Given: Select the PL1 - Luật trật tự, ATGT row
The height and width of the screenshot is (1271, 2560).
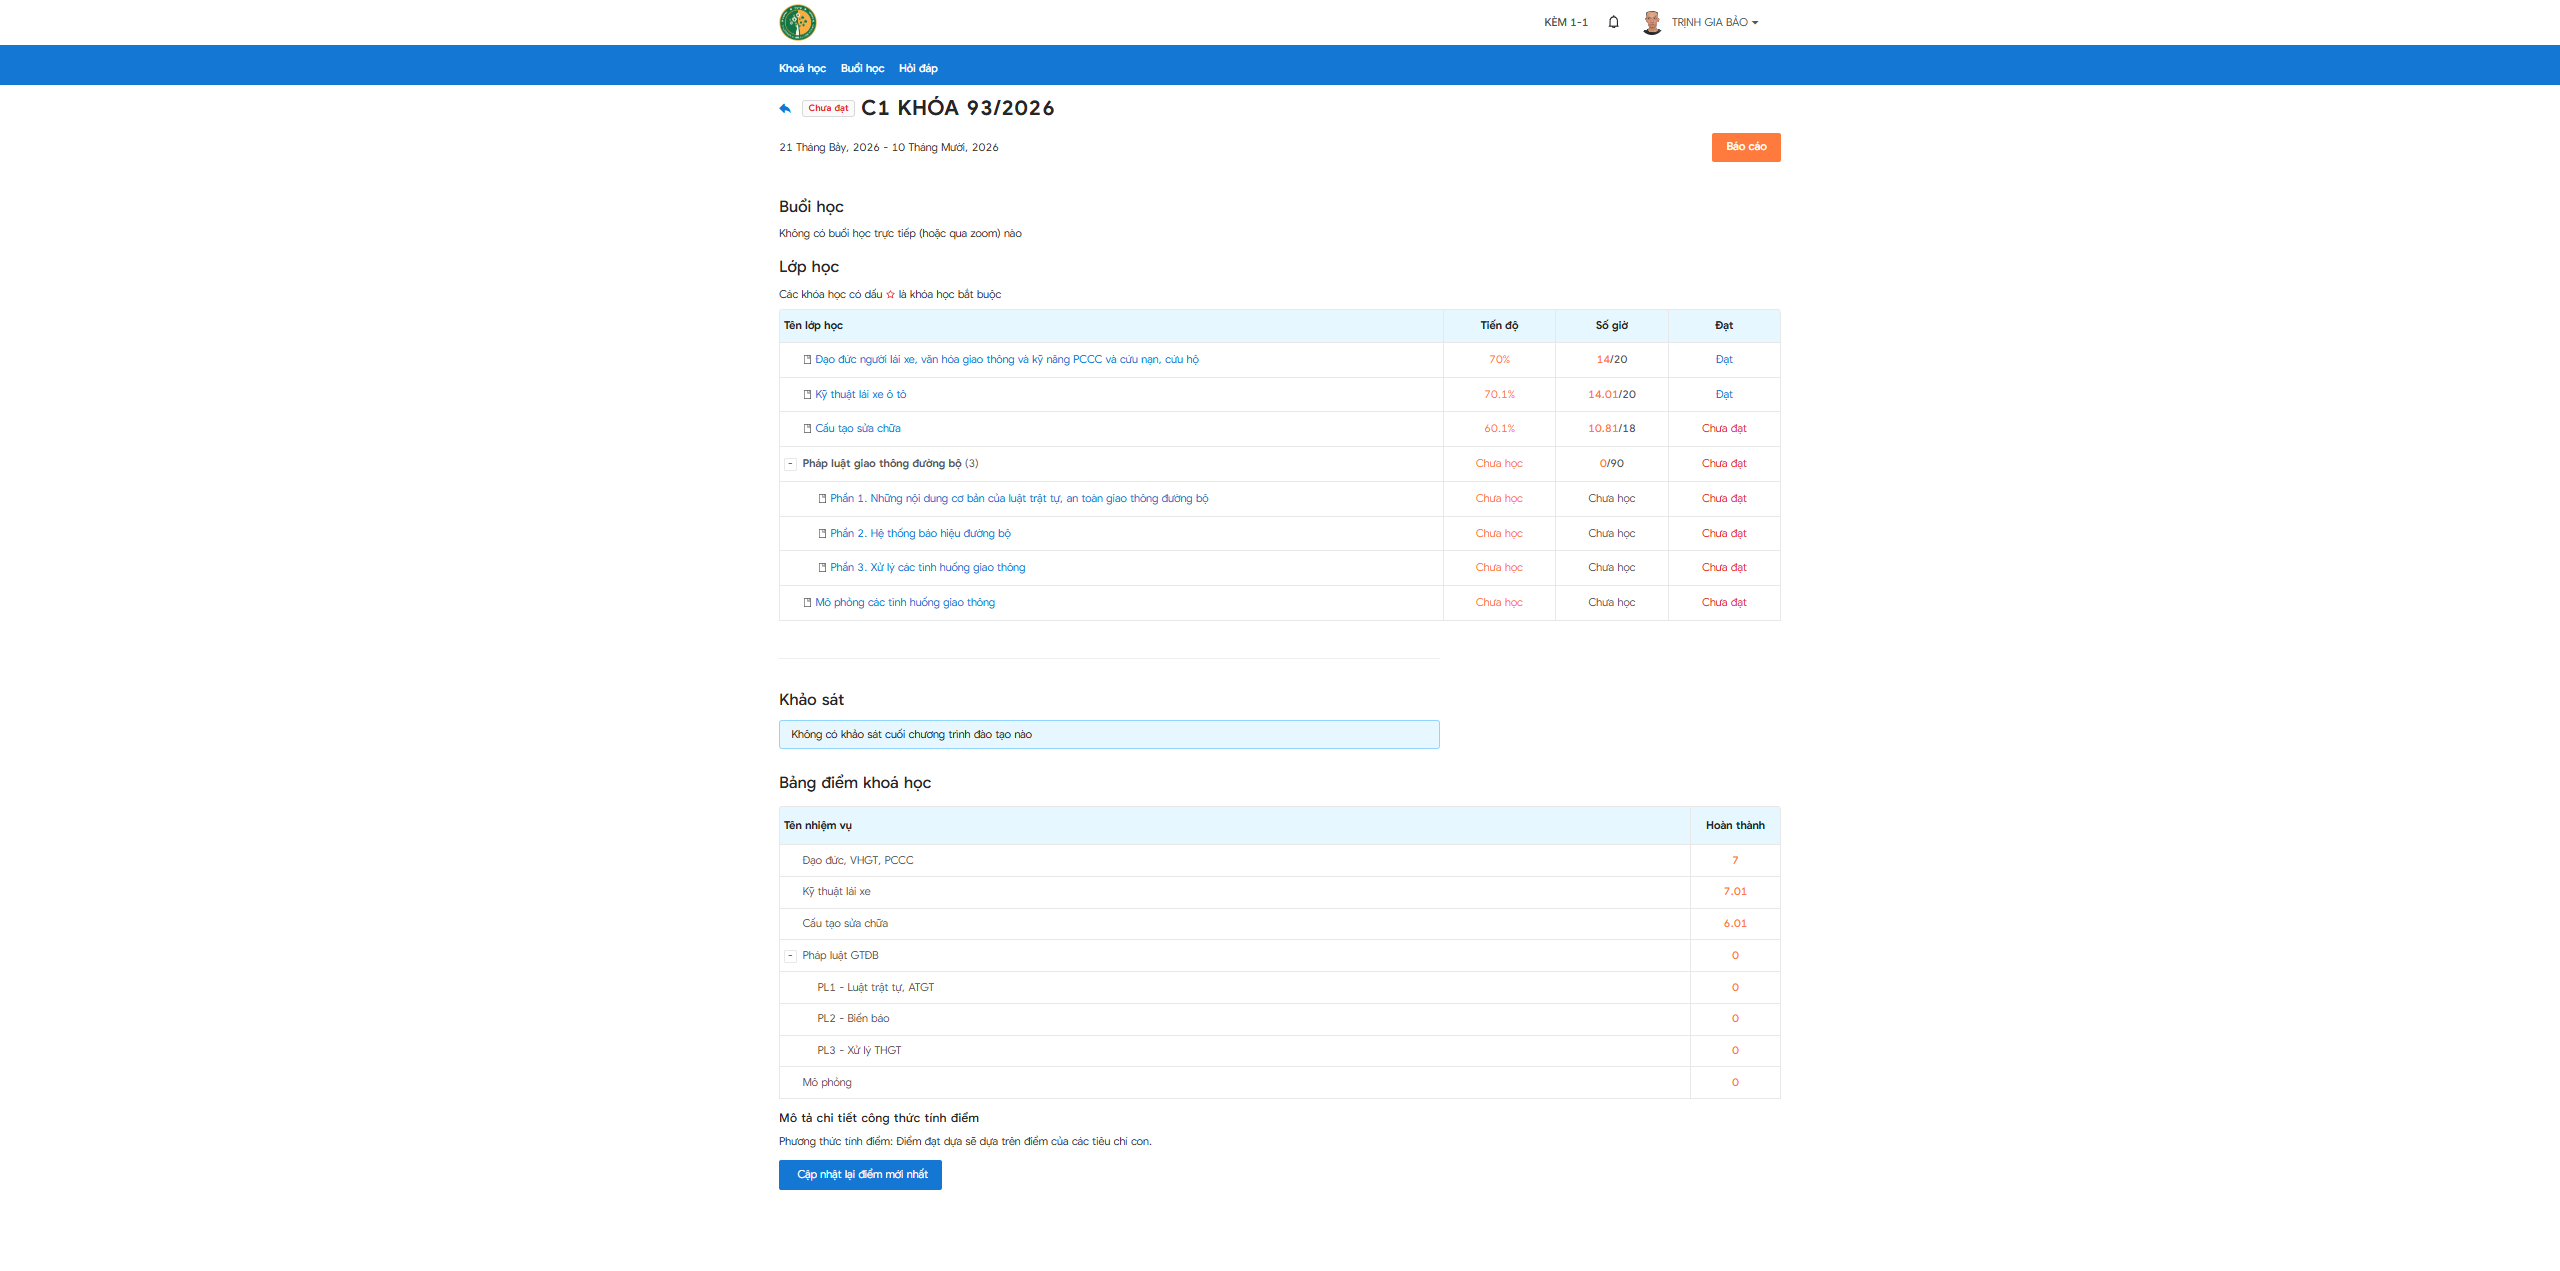Looking at the screenshot, I should [1279, 988].
